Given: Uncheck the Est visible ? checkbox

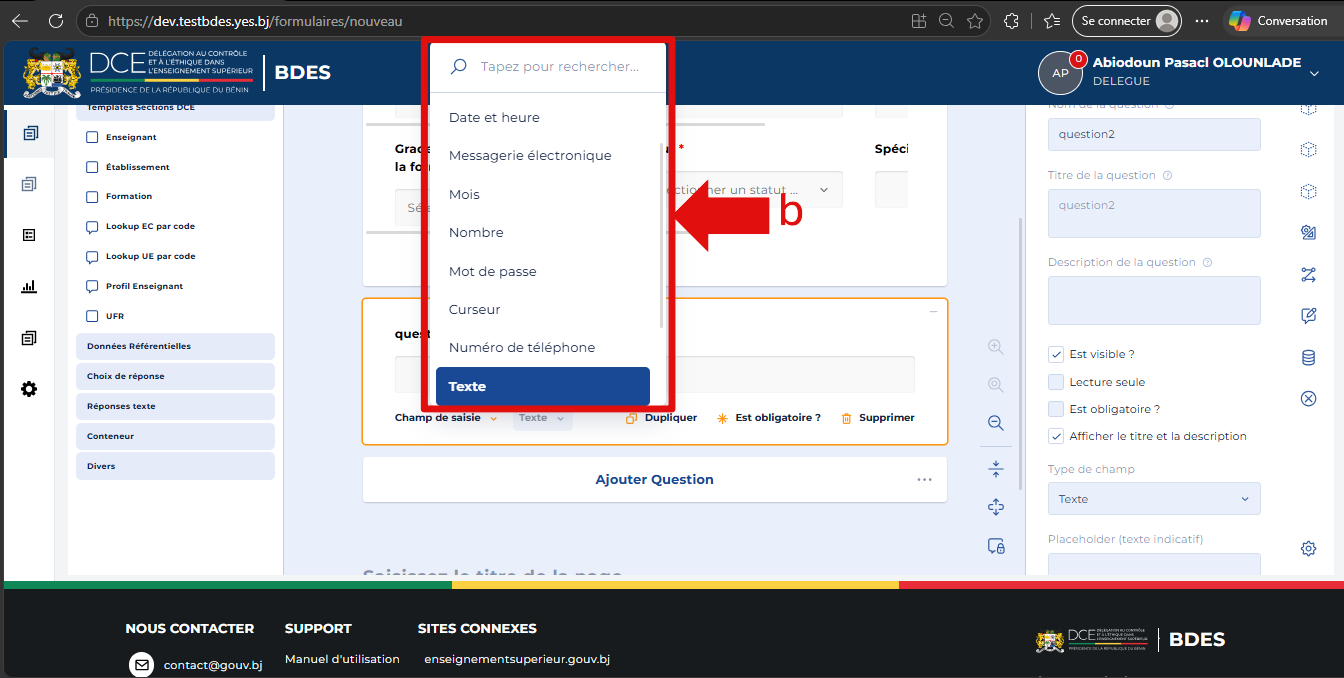Looking at the screenshot, I should 1055,354.
